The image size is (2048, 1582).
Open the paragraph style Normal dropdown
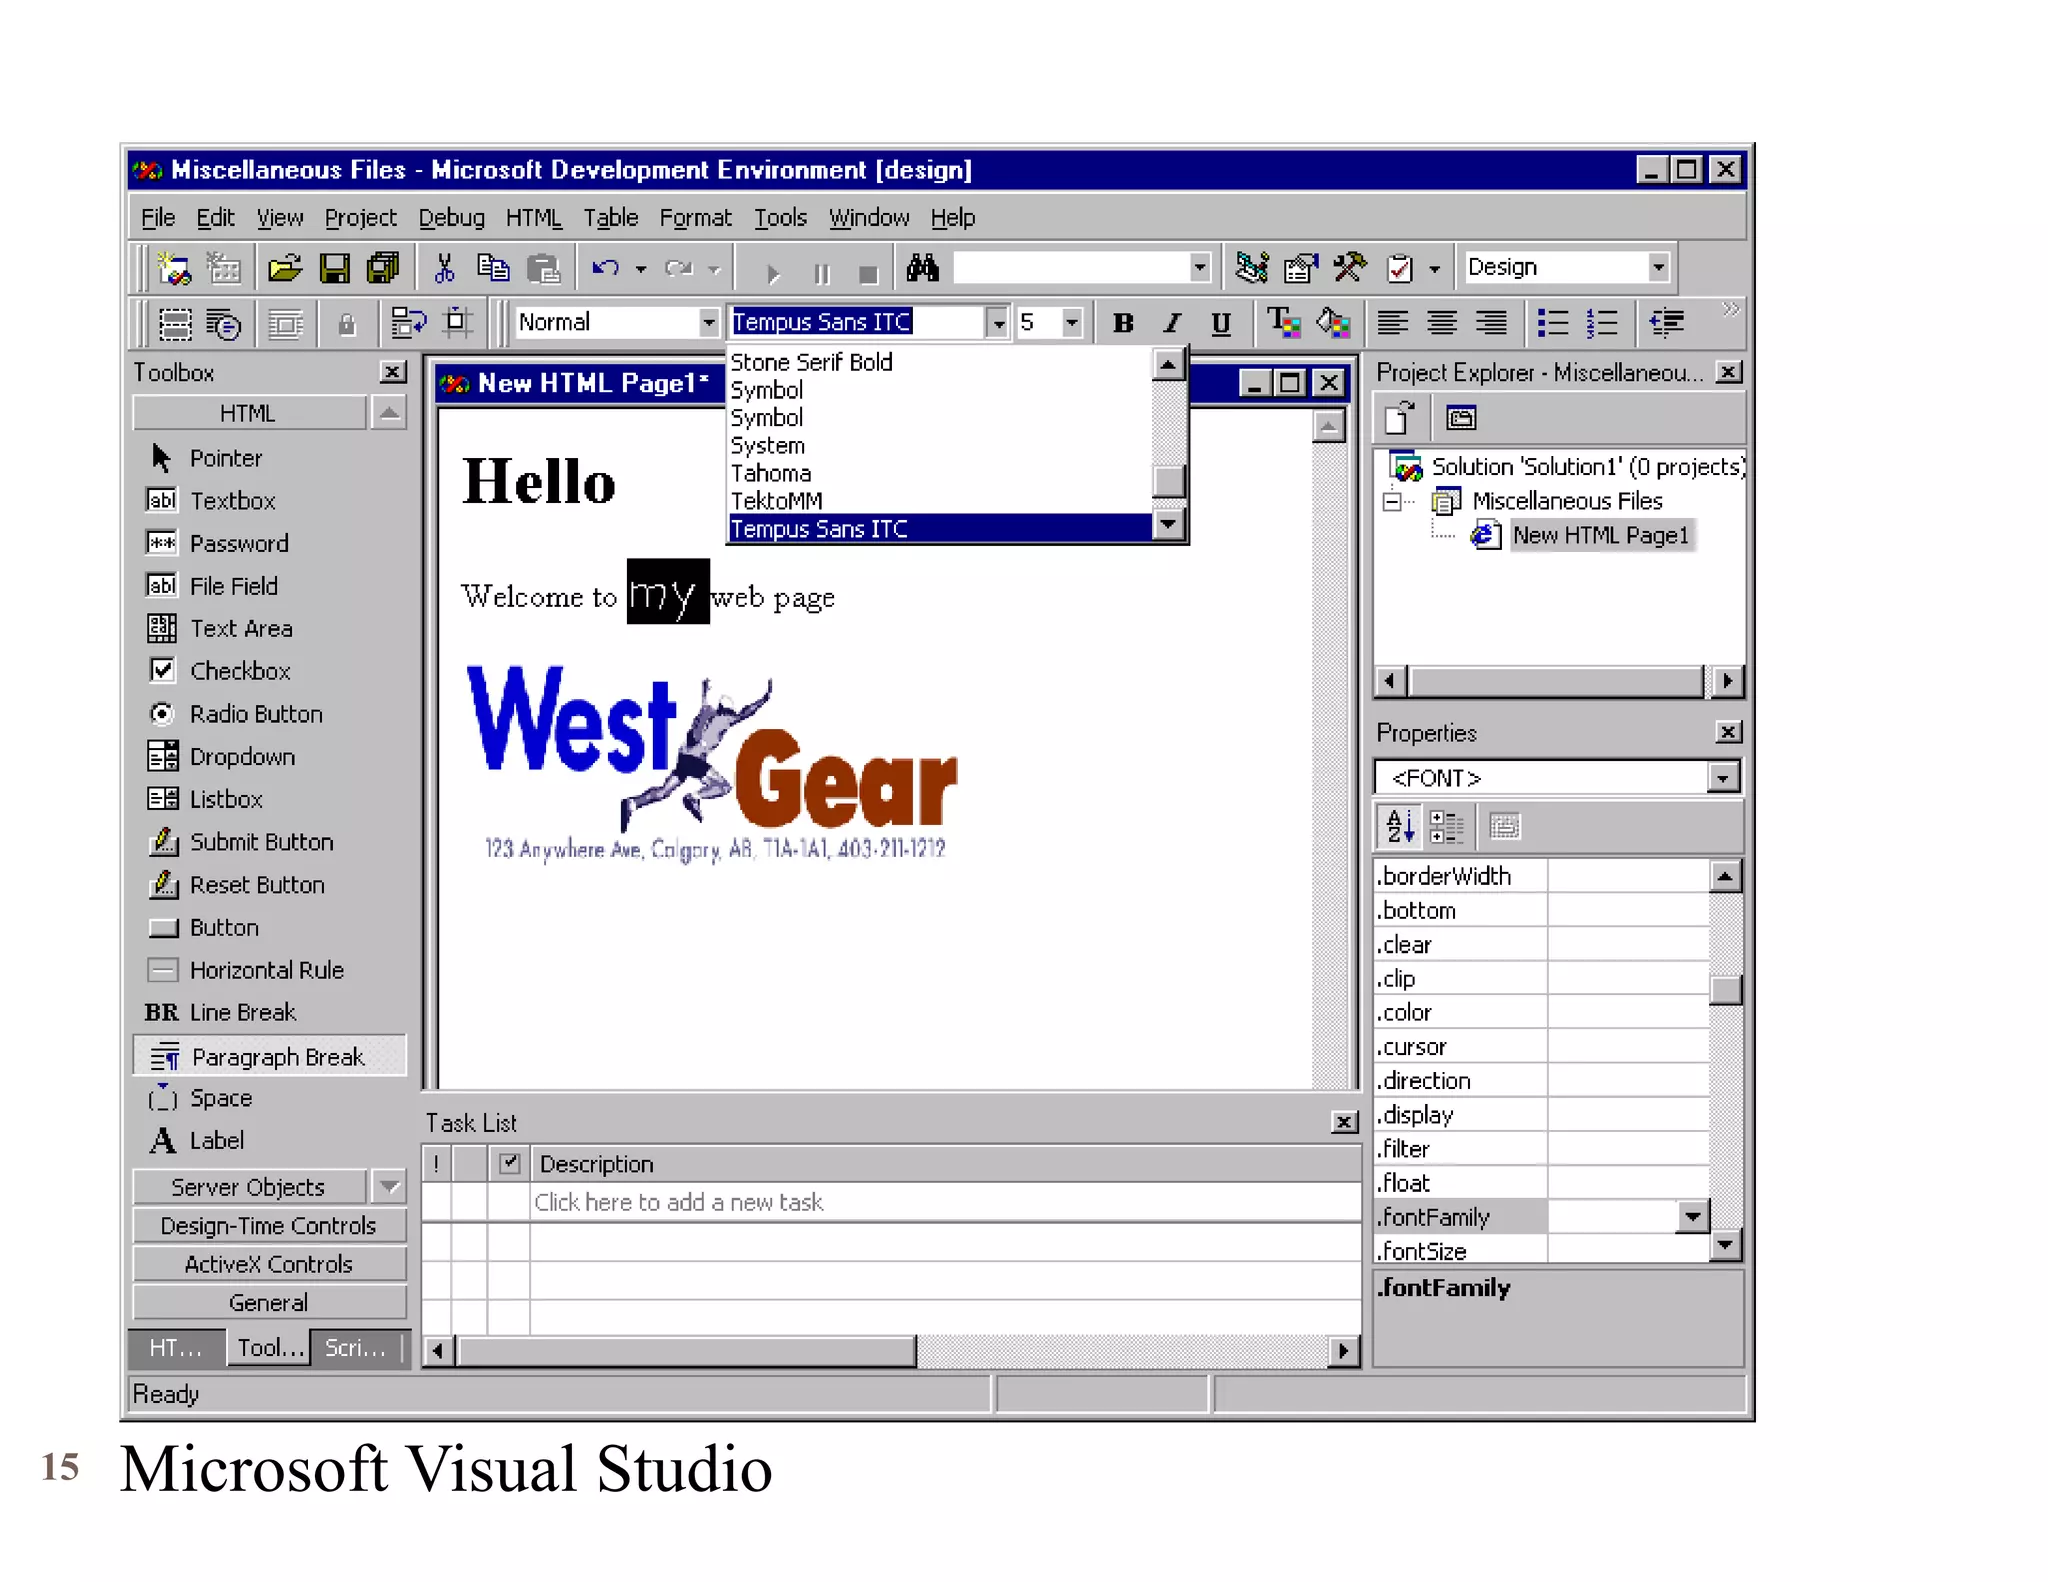(708, 323)
